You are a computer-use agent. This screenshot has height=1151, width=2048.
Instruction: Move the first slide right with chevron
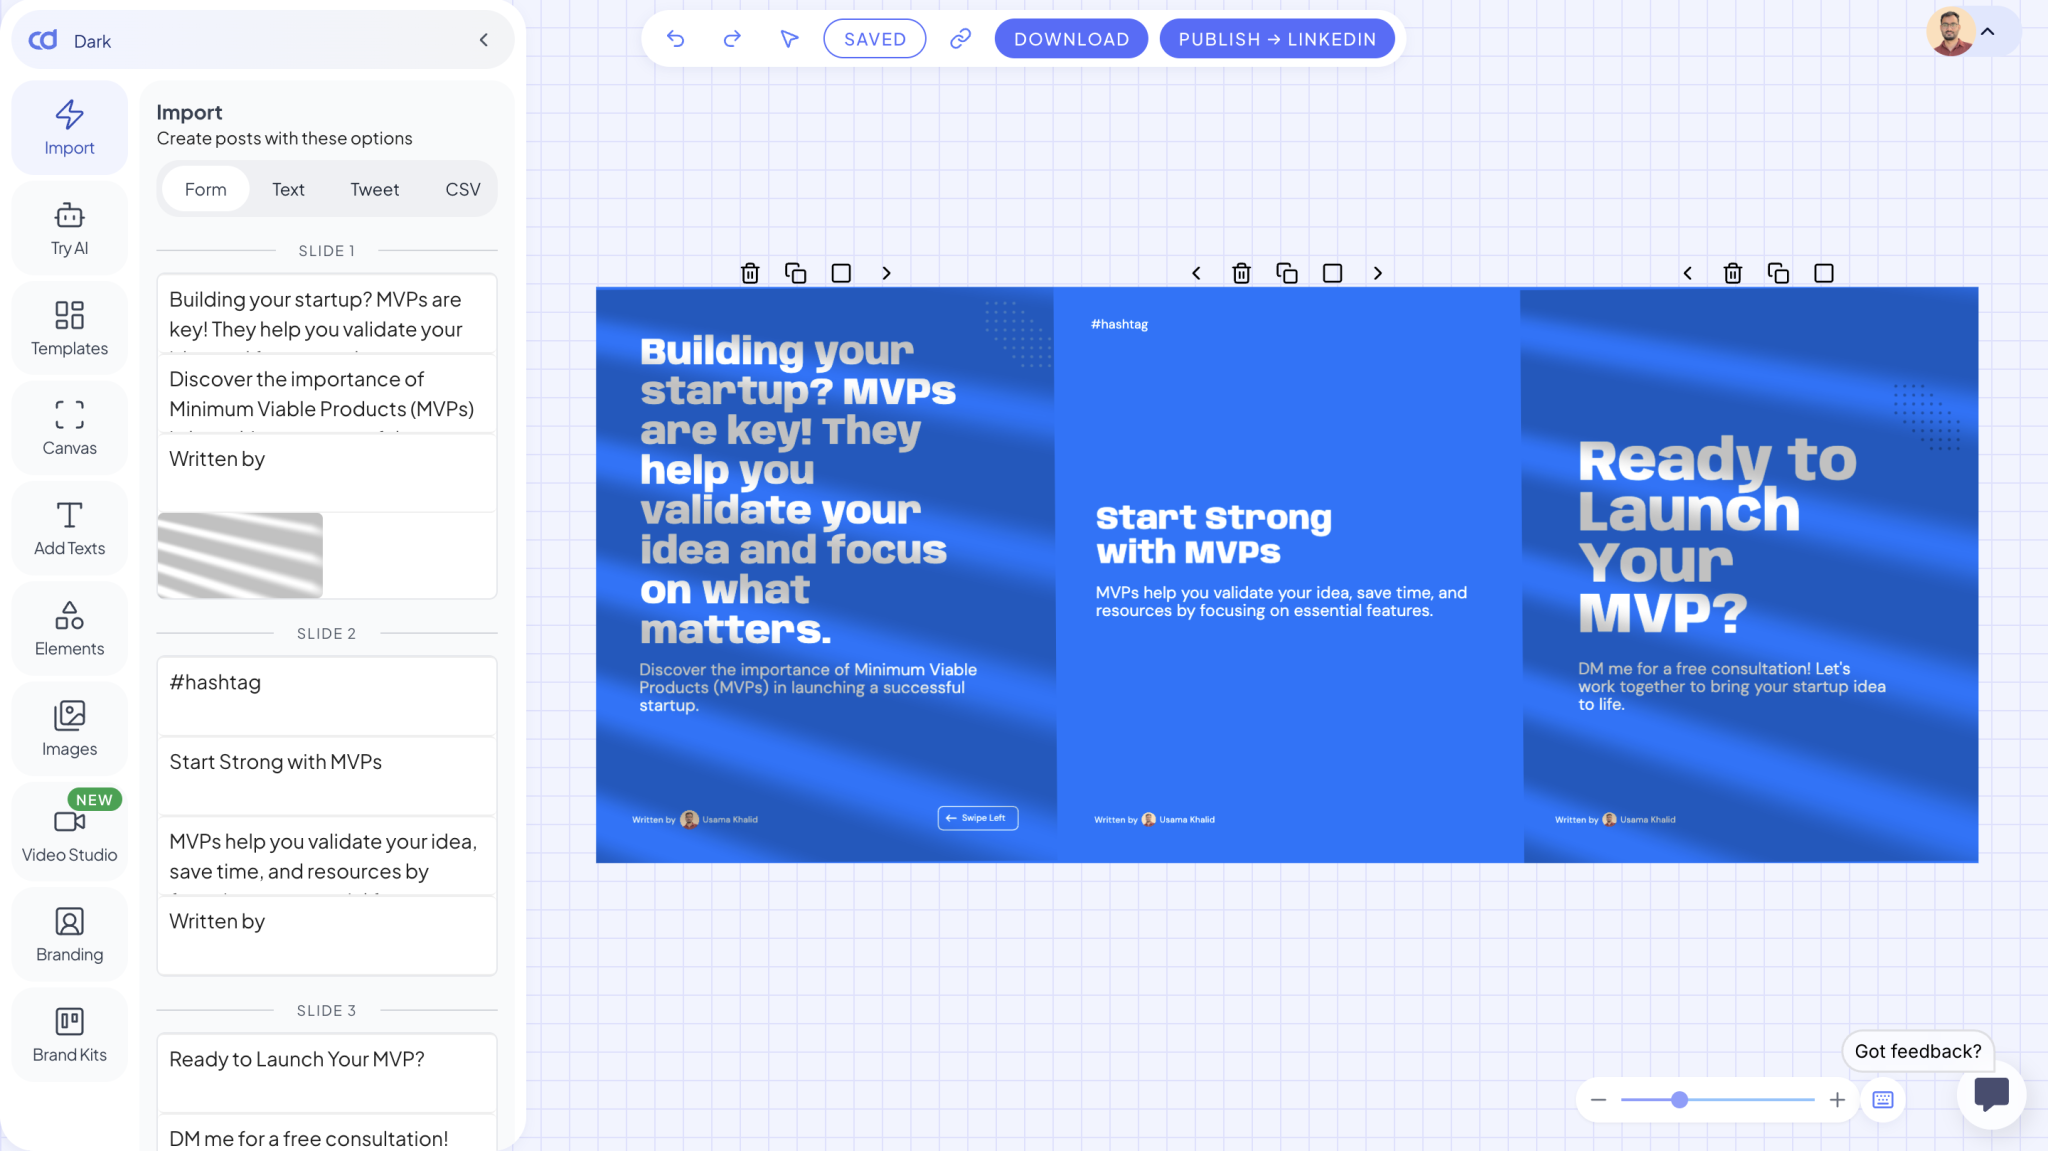click(886, 273)
